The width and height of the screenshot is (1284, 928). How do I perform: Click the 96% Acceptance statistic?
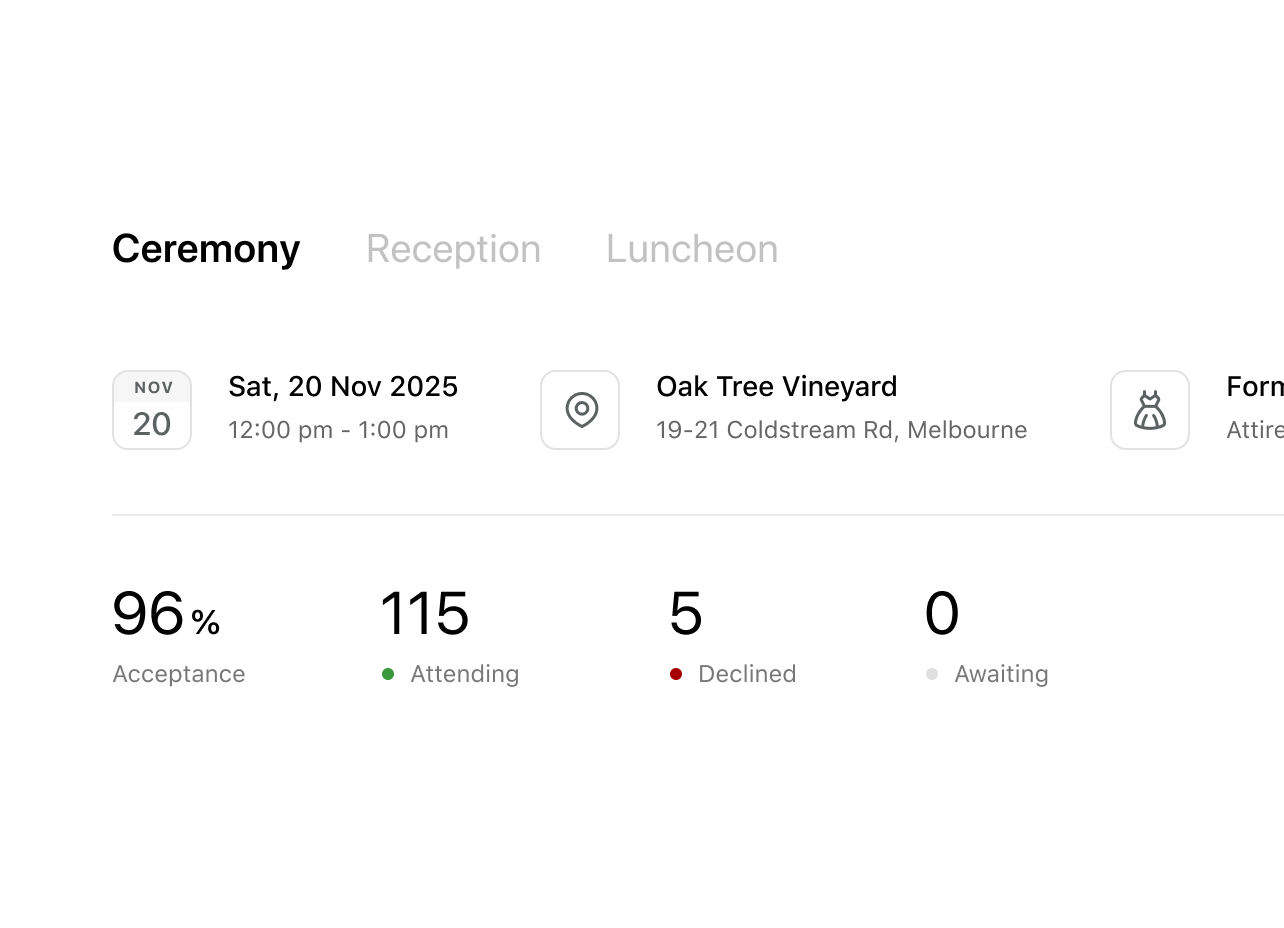[x=165, y=615]
